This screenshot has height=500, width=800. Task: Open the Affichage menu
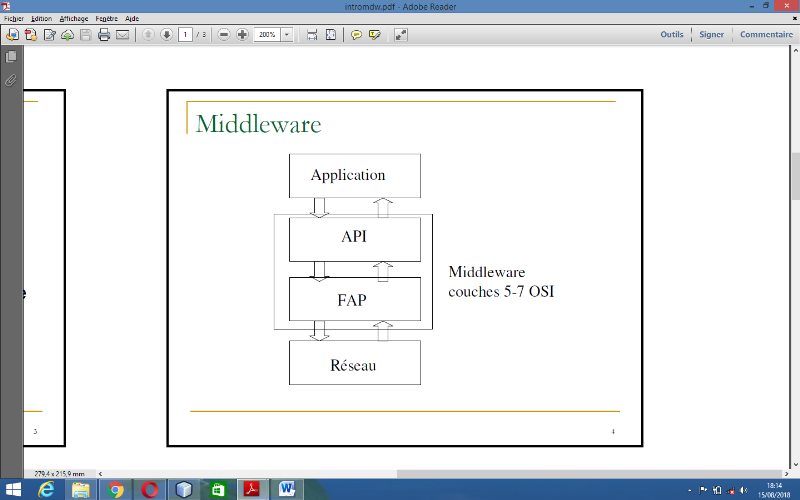pos(73,18)
